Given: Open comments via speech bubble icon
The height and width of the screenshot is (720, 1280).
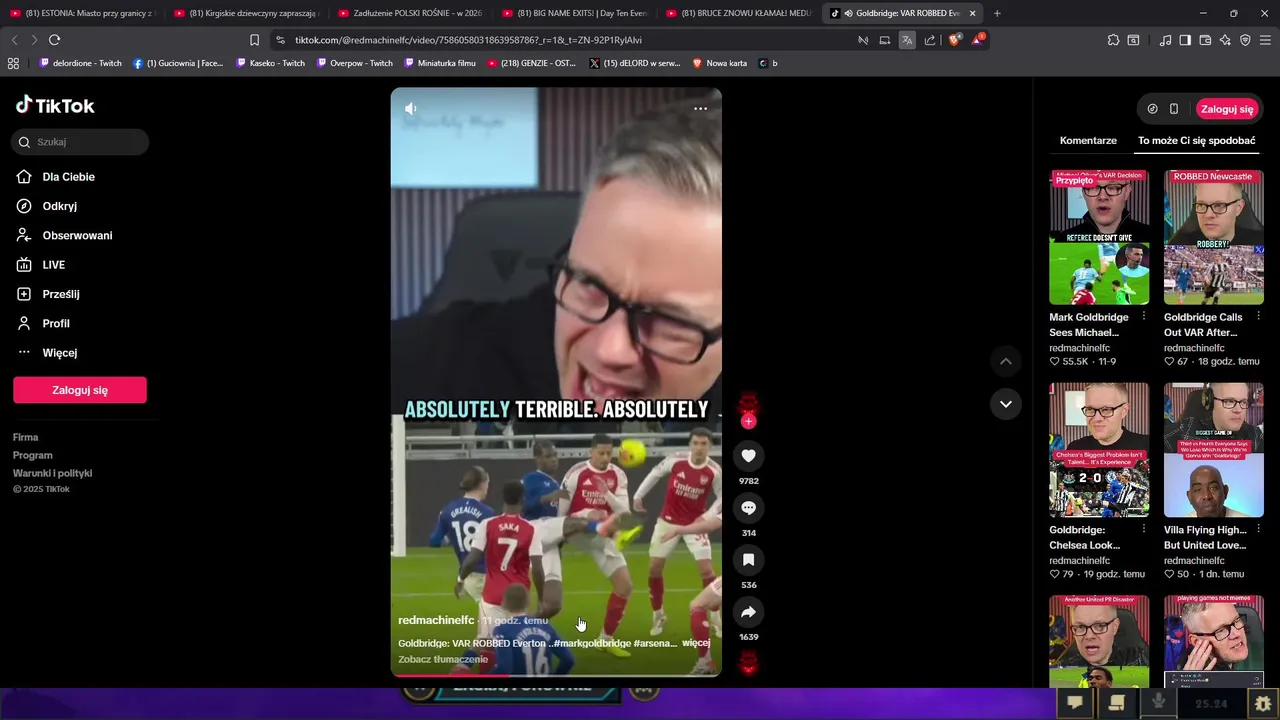Looking at the screenshot, I should tap(748, 508).
